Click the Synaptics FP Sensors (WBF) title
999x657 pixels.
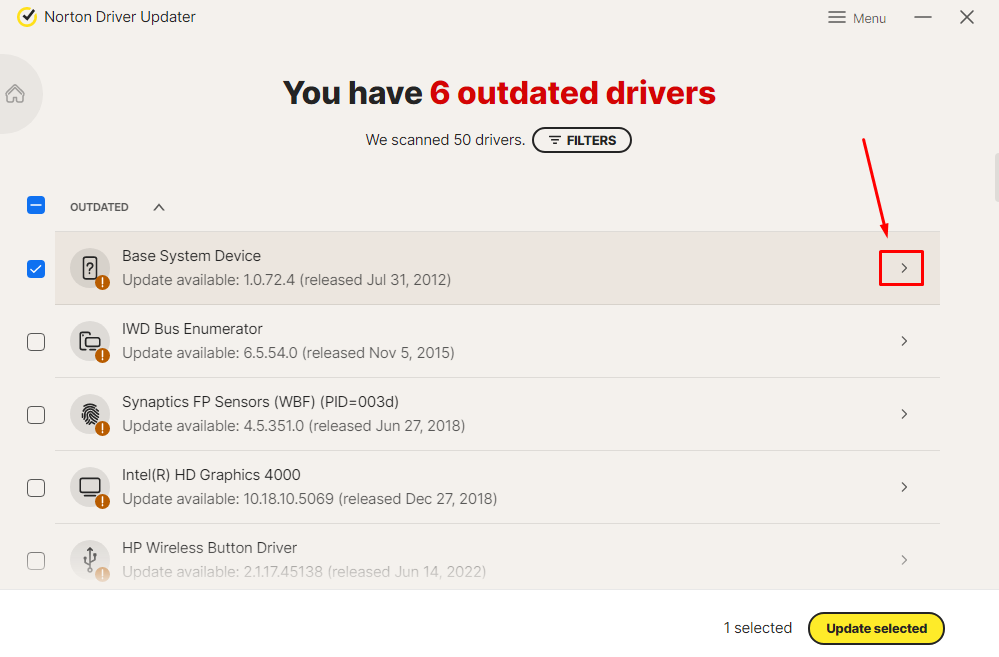pyautogui.click(x=261, y=402)
